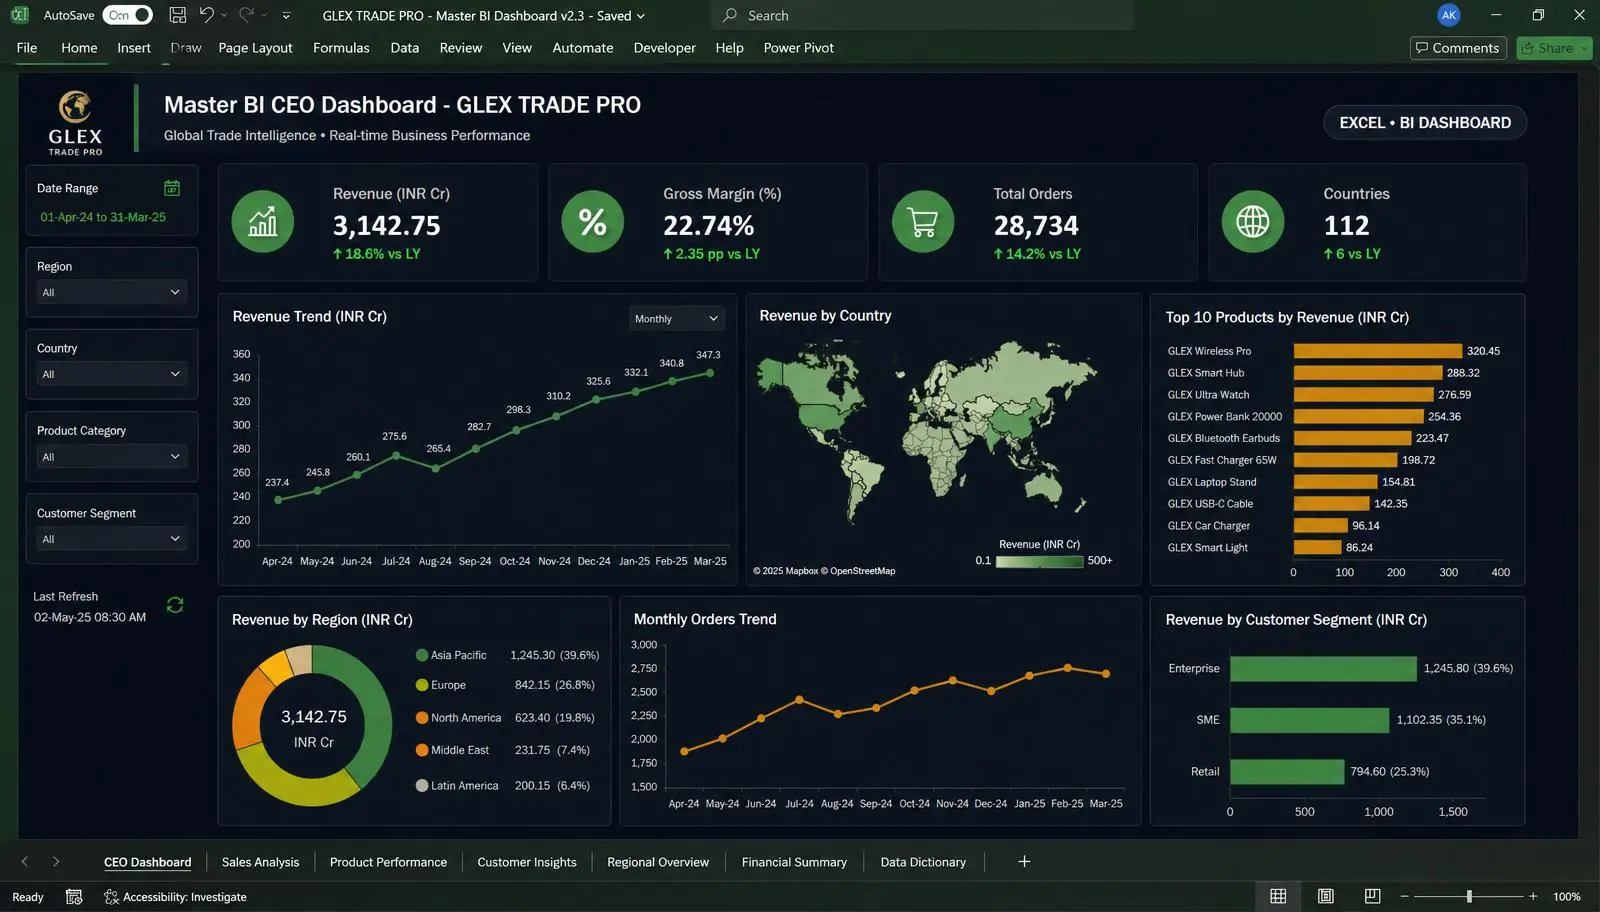Viewport: 1600px width, 912px height.
Task: Open the Regional Overview sheet tab
Action: tap(658, 862)
